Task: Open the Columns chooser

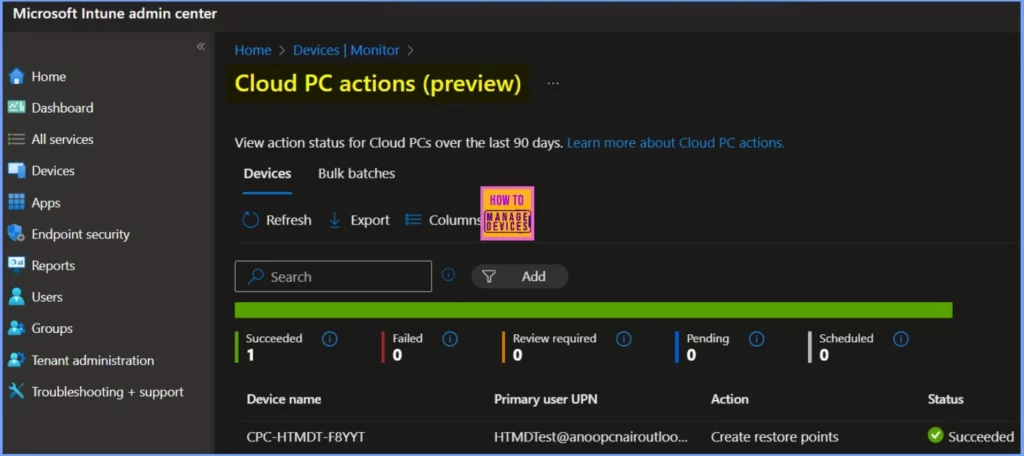Action: pos(443,220)
